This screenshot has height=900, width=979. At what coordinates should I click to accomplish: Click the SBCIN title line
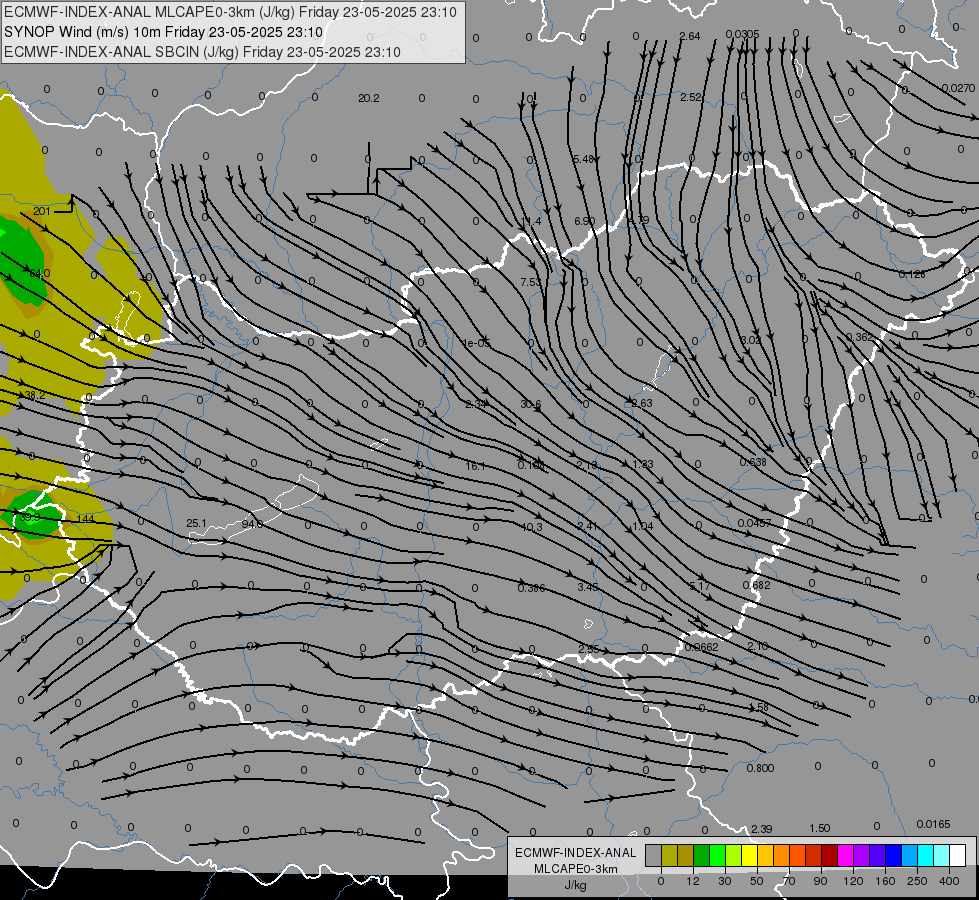click(x=202, y=52)
